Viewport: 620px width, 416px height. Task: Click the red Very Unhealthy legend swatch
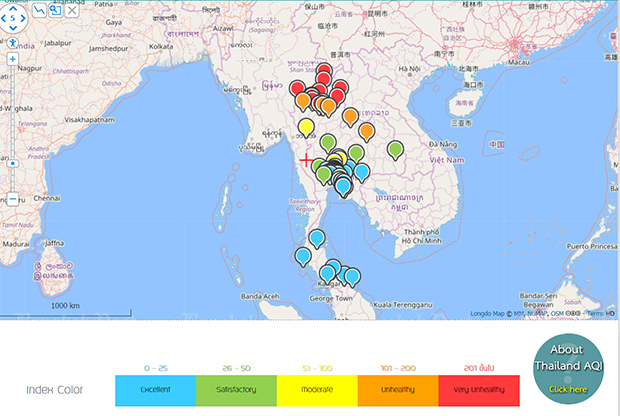[x=478, y=388]
